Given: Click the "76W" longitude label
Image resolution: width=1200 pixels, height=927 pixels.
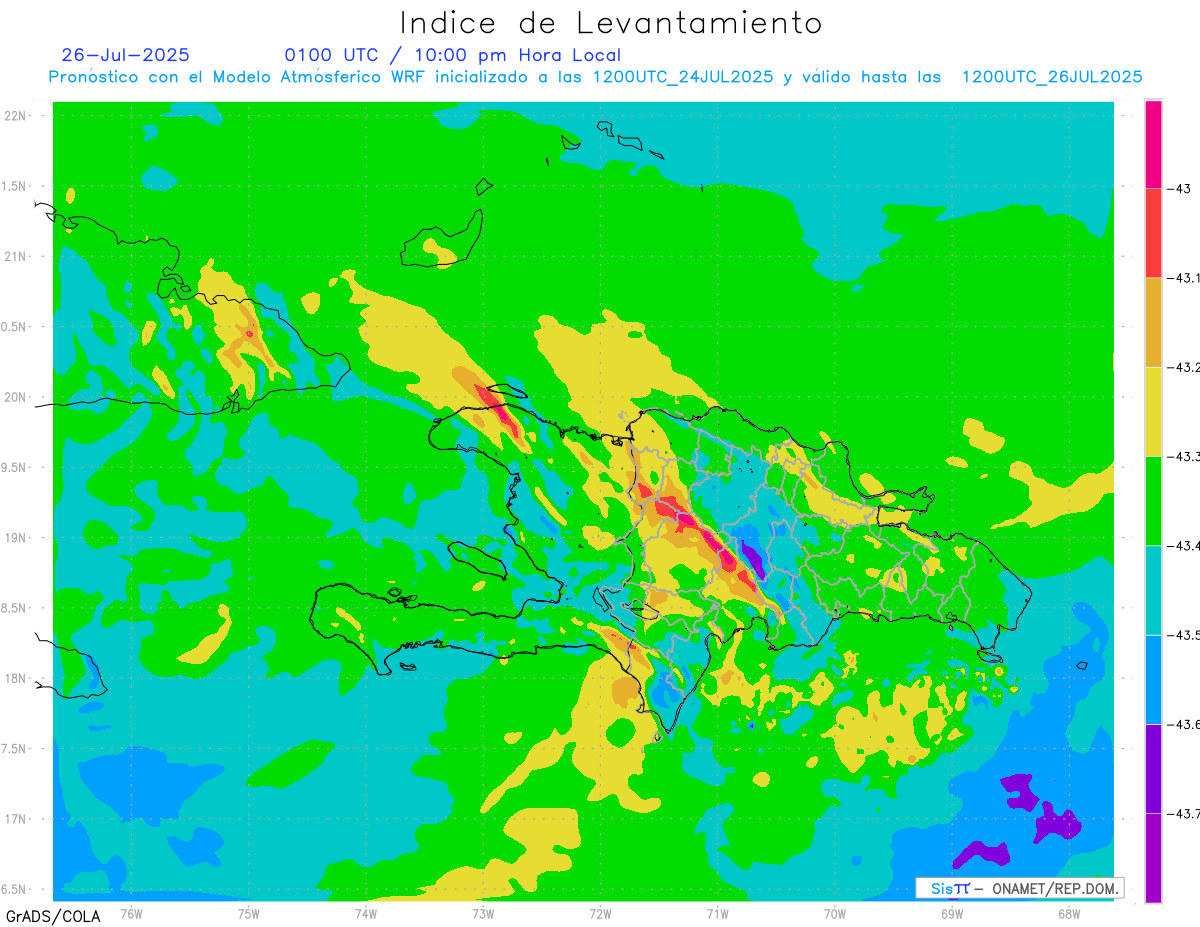Looking at the screenshot, I should (x=131, y=912).
